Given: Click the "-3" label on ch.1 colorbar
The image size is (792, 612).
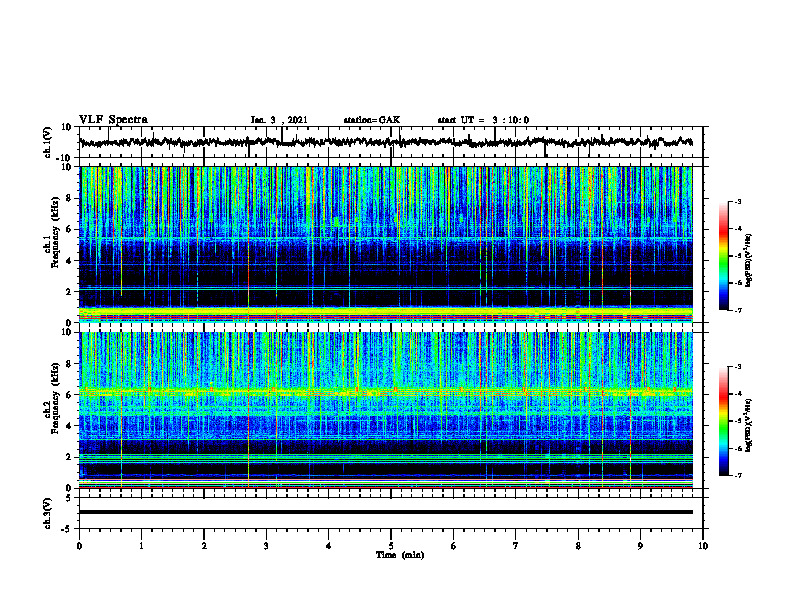Looking at the screenshot, I should (x=737, y=201).
